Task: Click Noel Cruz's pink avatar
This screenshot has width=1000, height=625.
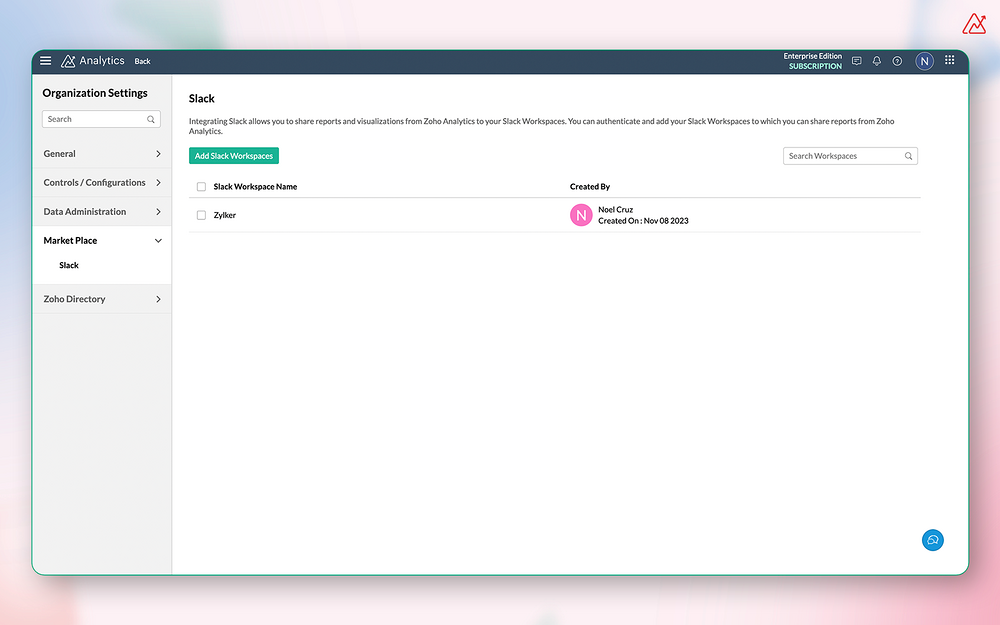Action: pos(581,216)
